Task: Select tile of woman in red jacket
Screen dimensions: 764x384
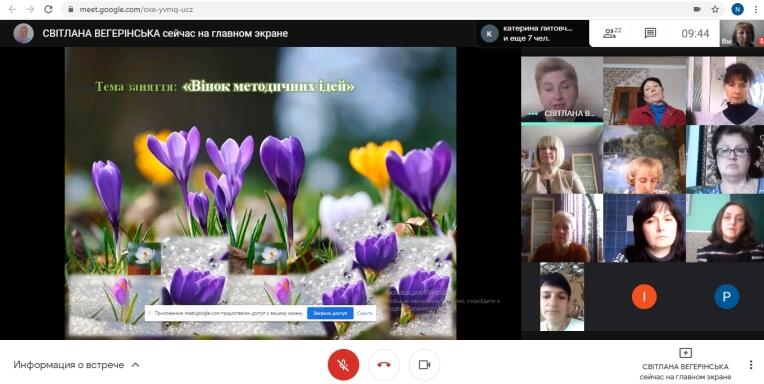Action: point(645,91)
